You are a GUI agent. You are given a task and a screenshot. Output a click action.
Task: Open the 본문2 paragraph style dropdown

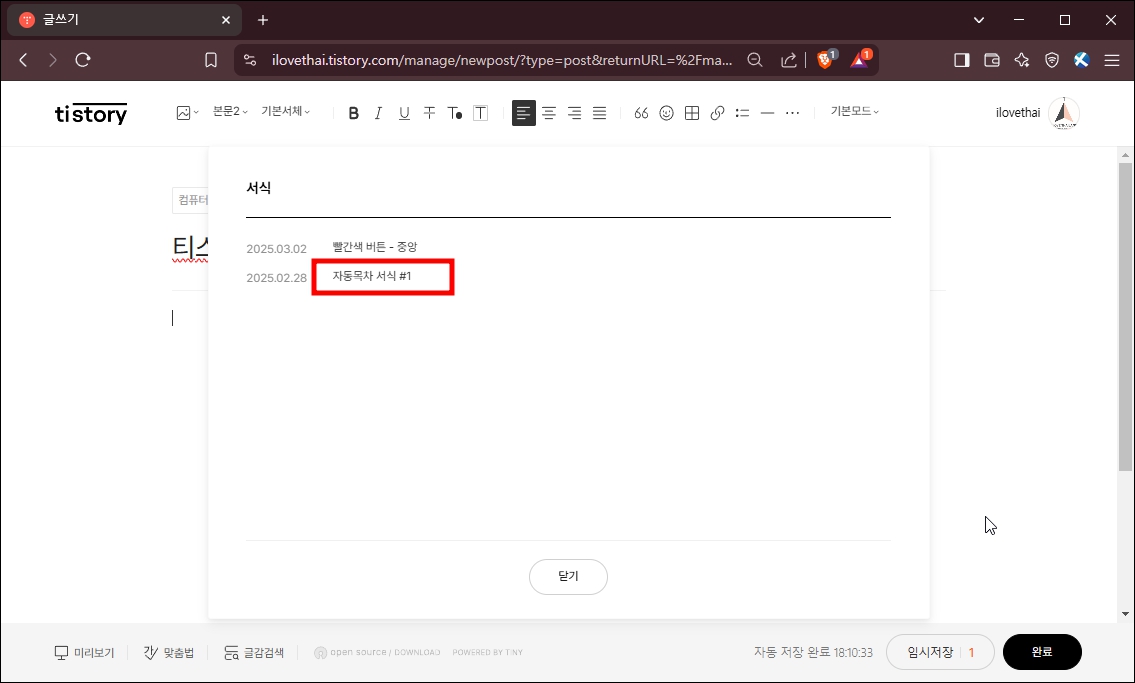(x=228, y=111)
